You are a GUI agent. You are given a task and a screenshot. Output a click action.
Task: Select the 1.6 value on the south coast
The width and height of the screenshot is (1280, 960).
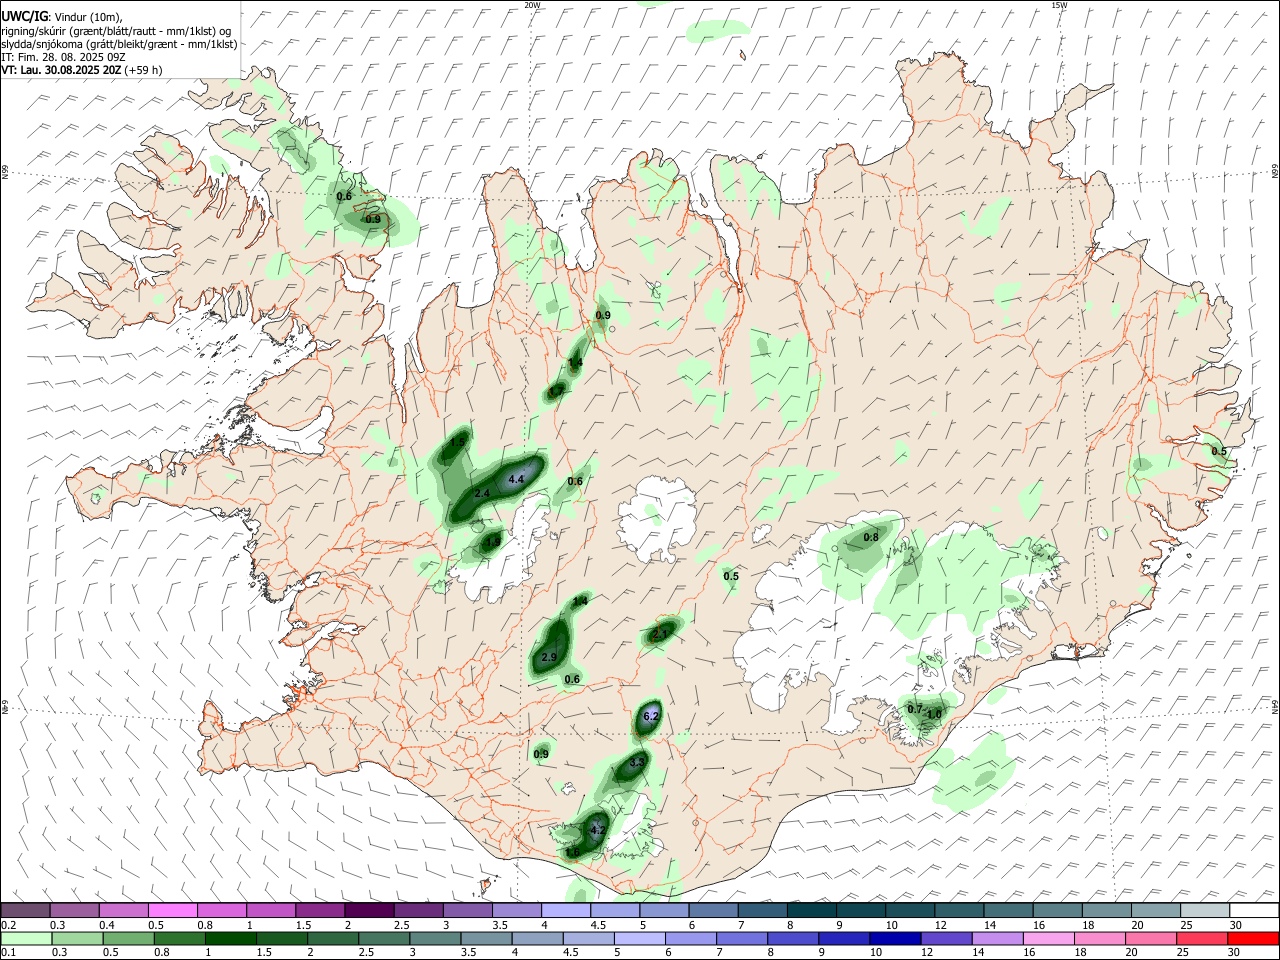(572, 852)
